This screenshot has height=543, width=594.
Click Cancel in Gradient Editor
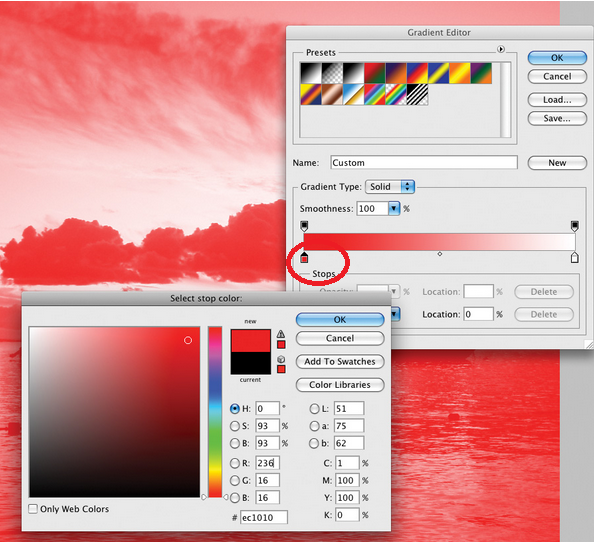(x=557, y=76)
